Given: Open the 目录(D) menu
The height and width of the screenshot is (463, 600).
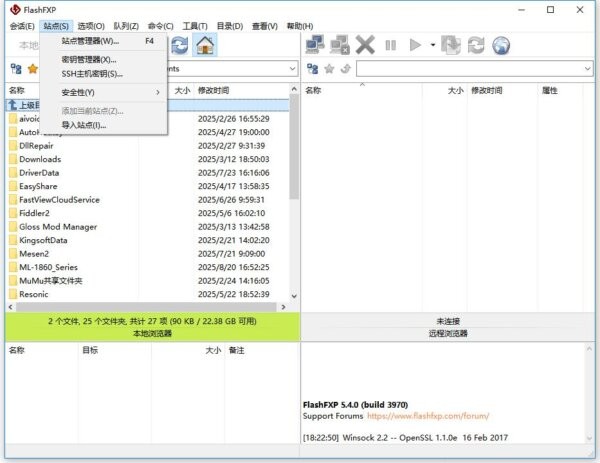Looking at the screenshot, I should 230,26.
